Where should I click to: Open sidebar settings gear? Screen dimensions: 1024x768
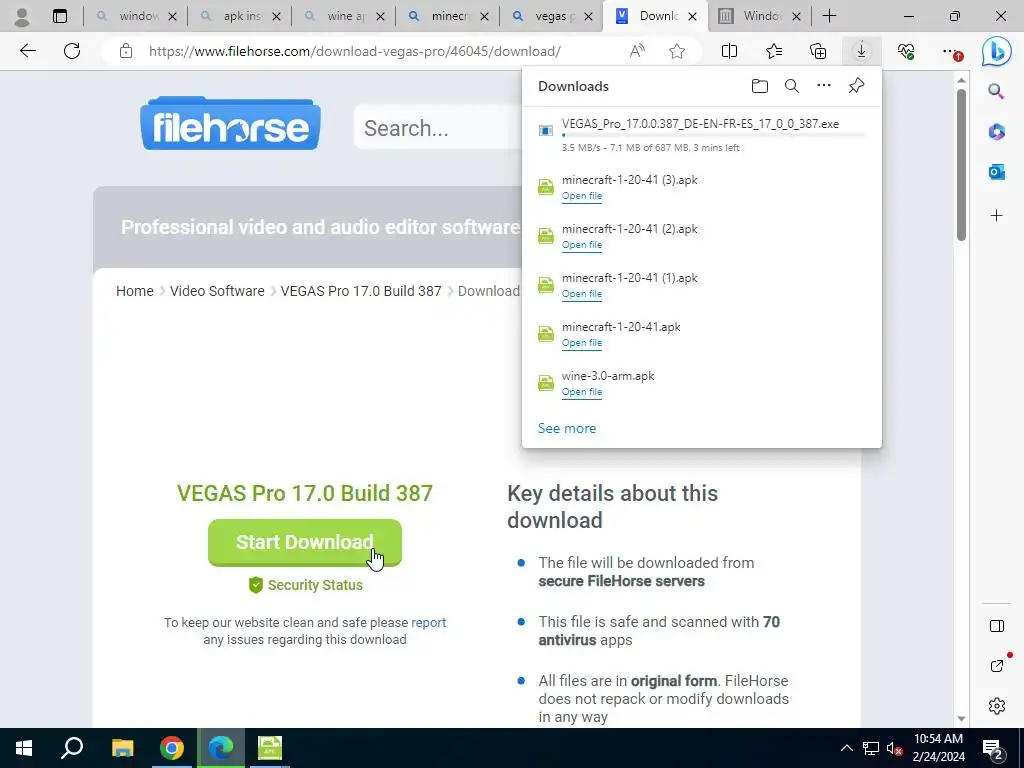tap(997, 706)
